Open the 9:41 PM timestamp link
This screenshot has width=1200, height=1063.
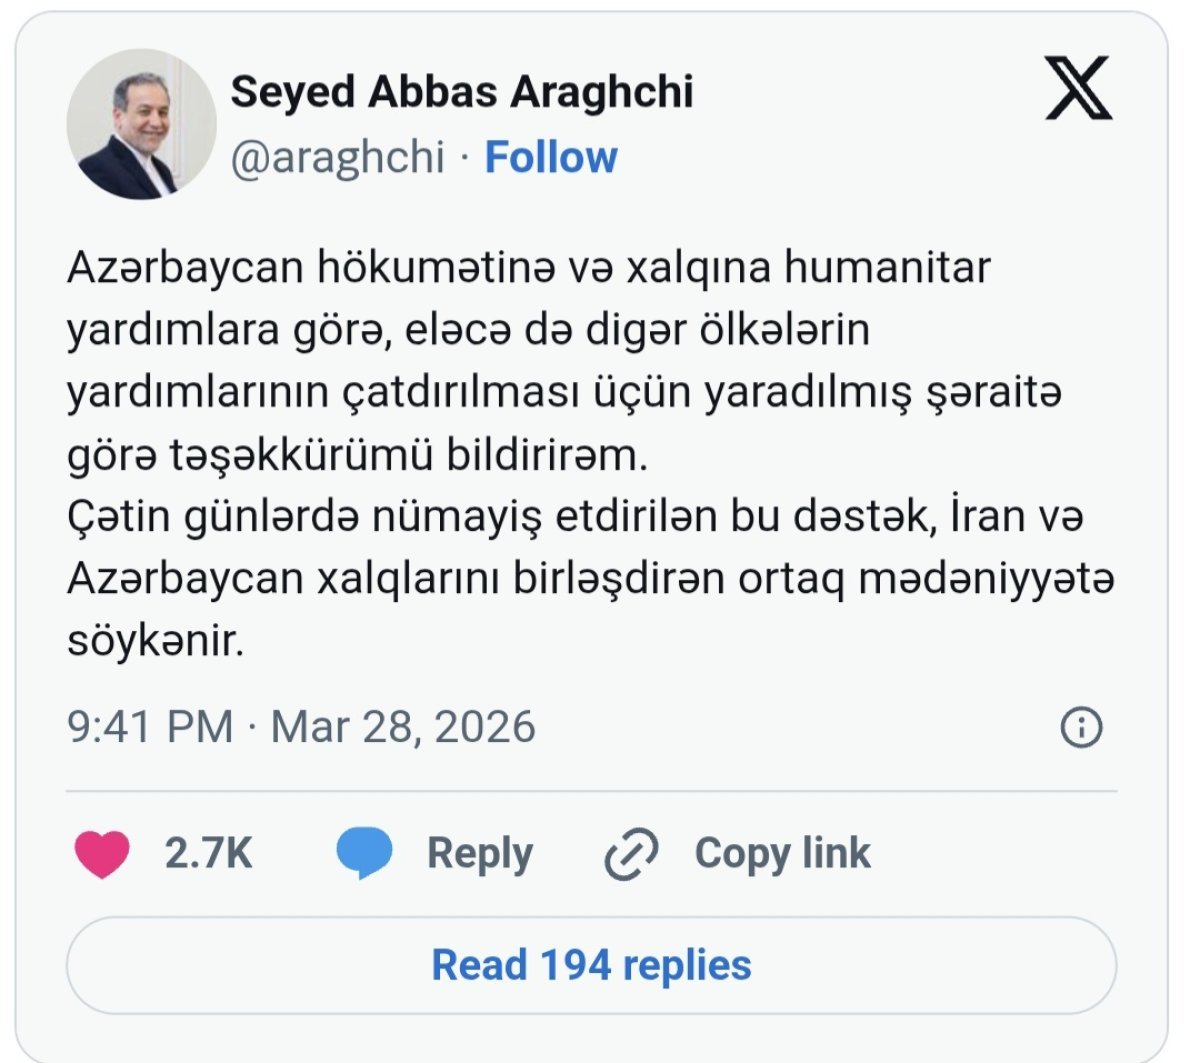coord(150,727)
